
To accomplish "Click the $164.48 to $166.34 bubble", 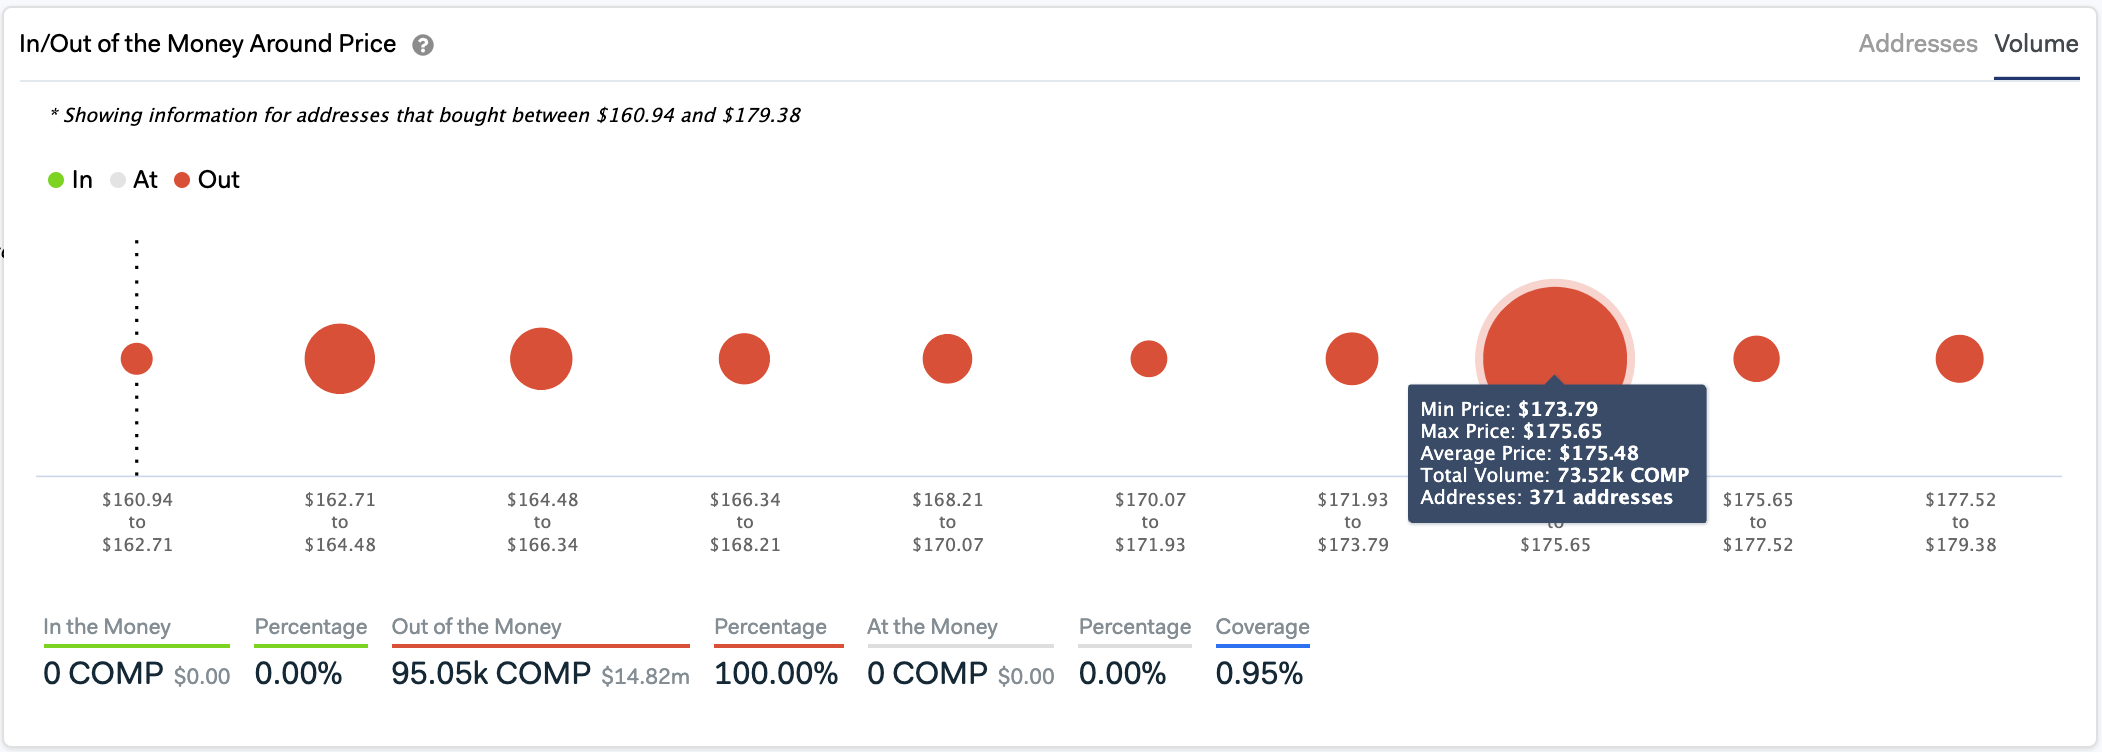I will (x=541, y=358).
